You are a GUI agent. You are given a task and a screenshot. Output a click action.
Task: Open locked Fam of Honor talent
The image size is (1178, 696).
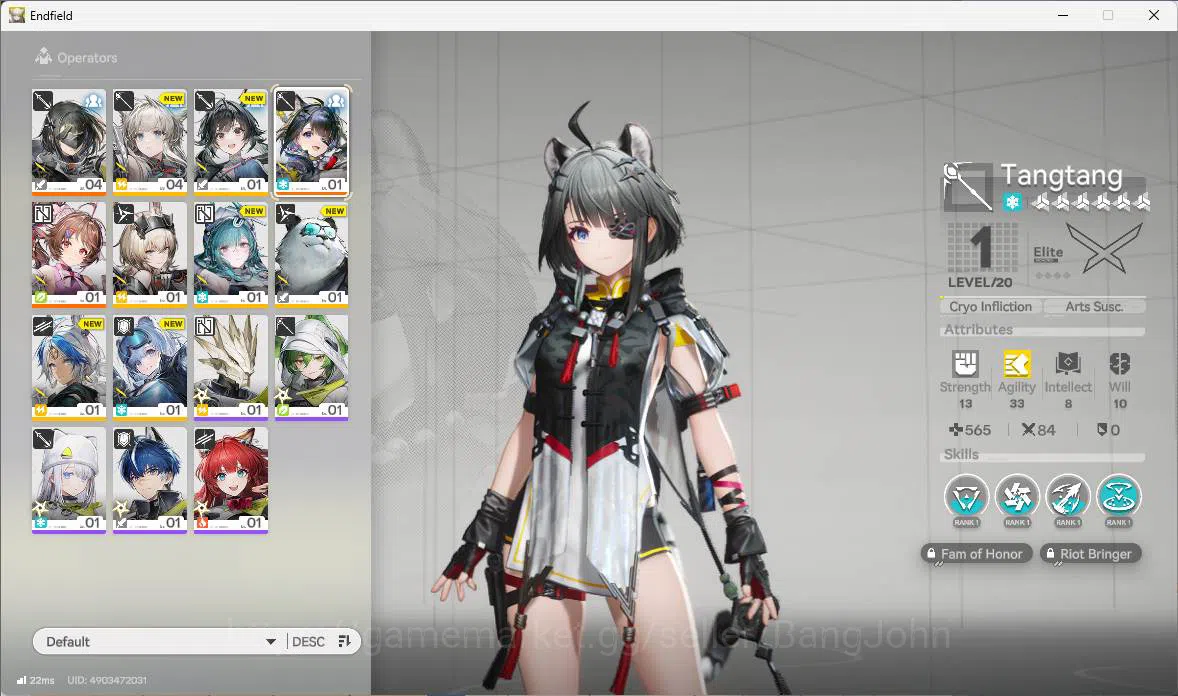pyautogui.click(x=976, y=554)
